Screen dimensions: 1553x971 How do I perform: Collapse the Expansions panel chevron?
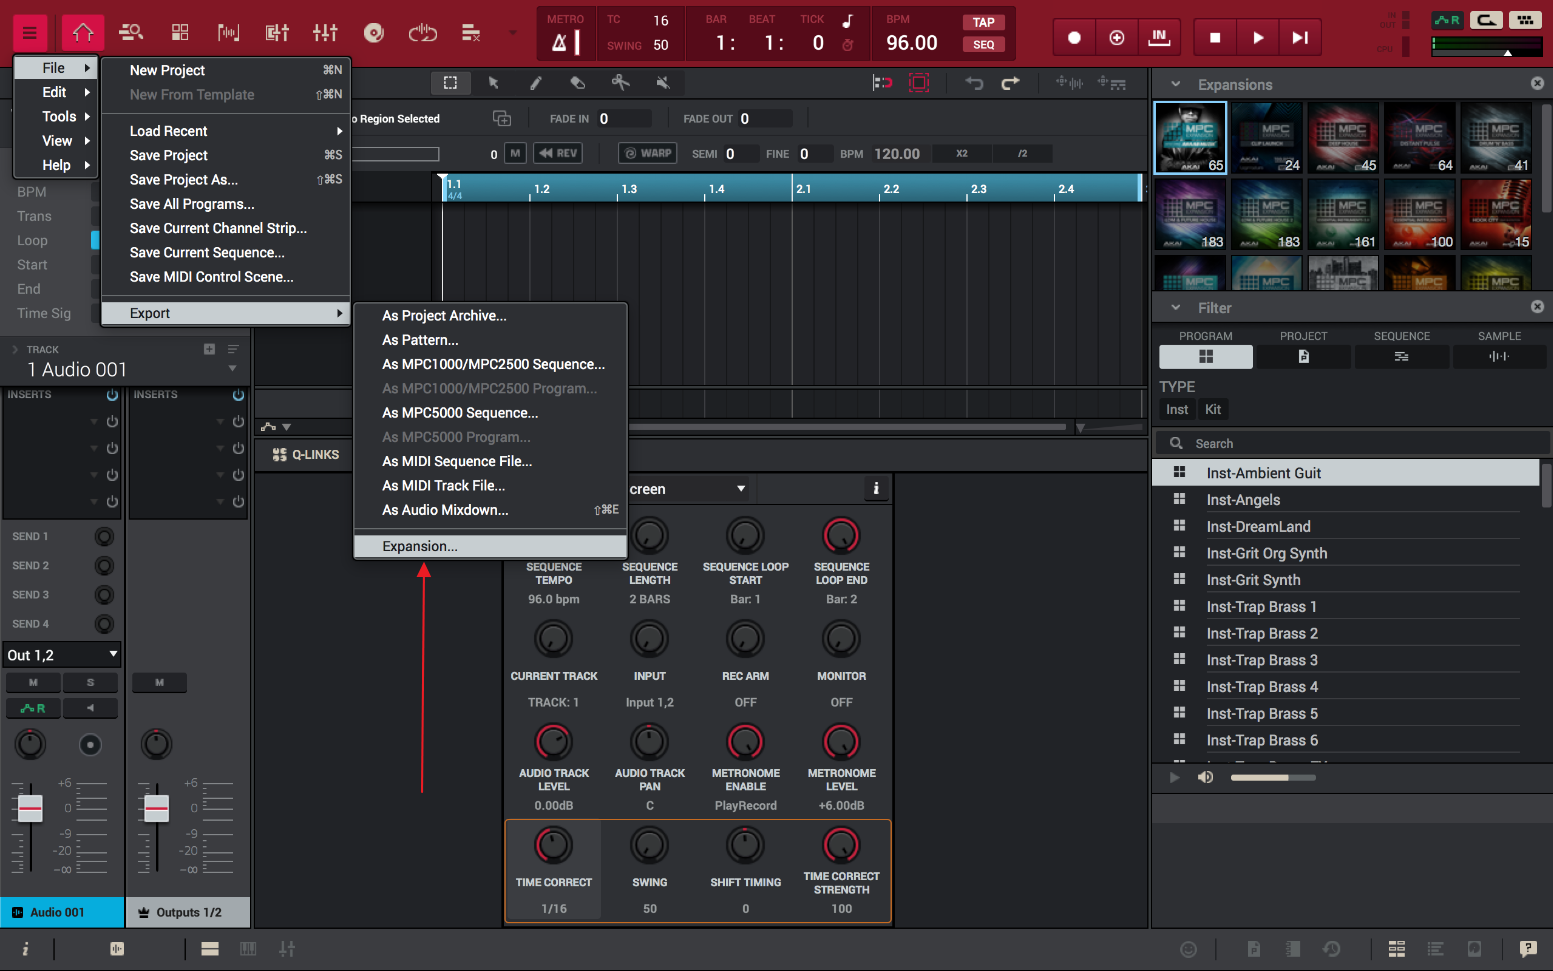1176,84
